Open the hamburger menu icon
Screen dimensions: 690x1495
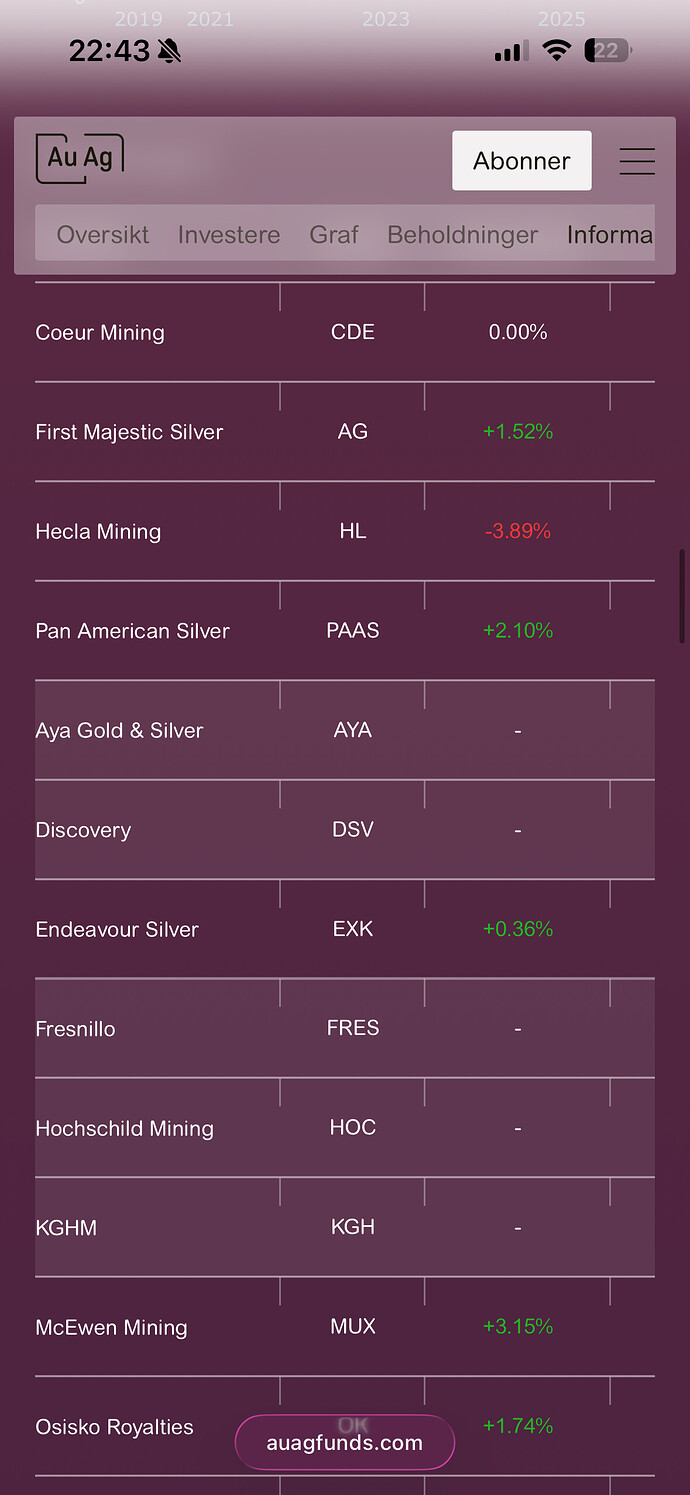(637, 161)
